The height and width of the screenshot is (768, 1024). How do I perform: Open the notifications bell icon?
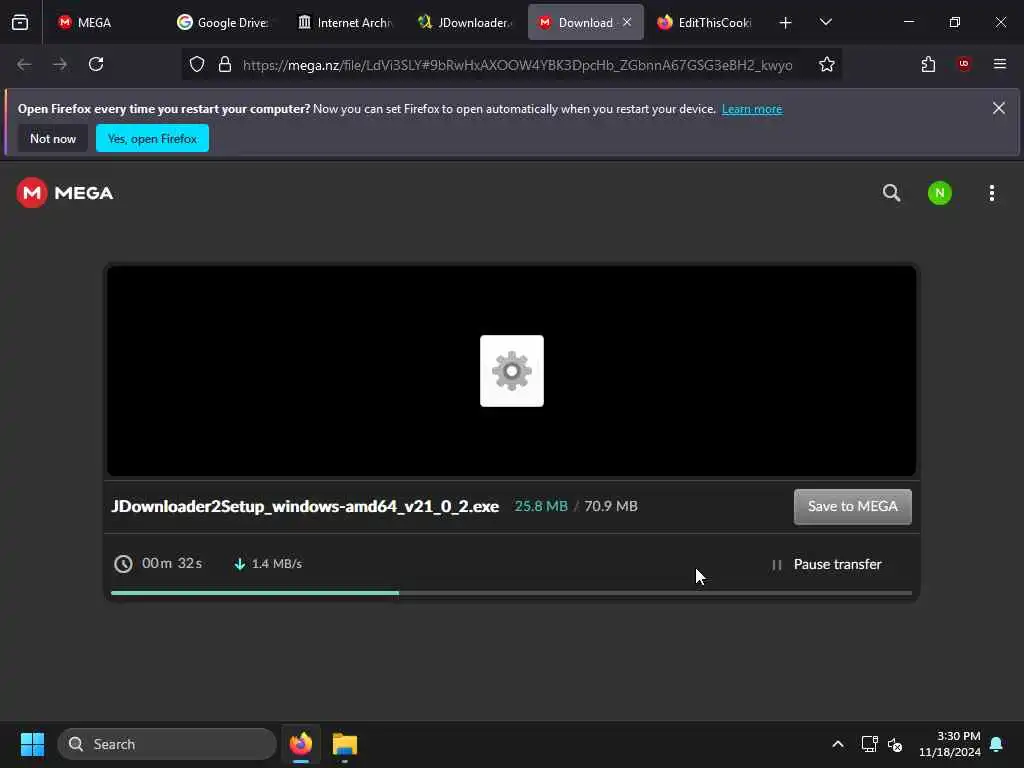[x=997, y=744]
